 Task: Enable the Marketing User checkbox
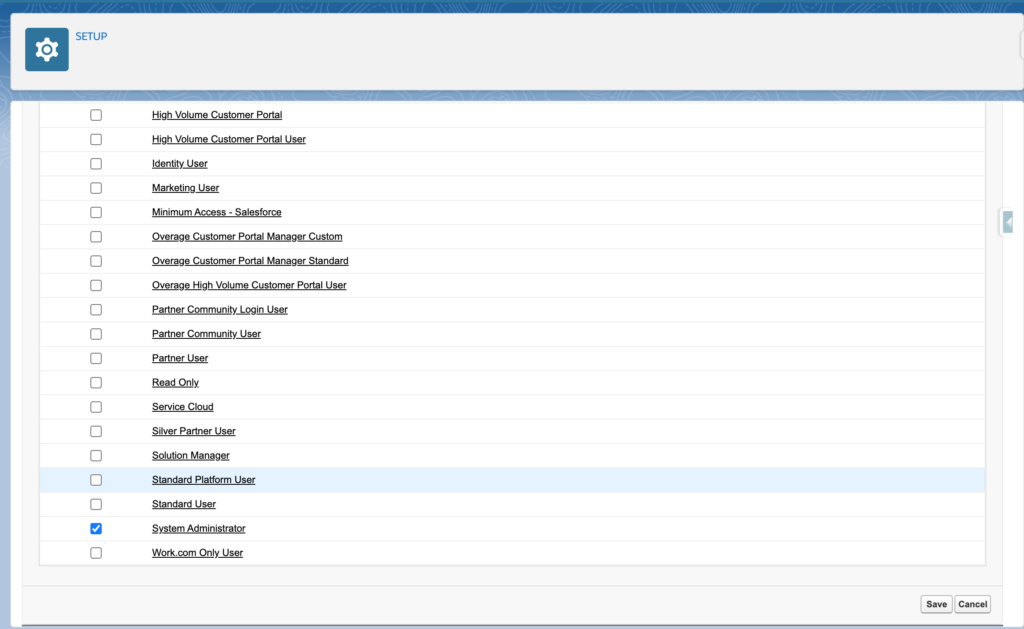[x=95, y=187]
